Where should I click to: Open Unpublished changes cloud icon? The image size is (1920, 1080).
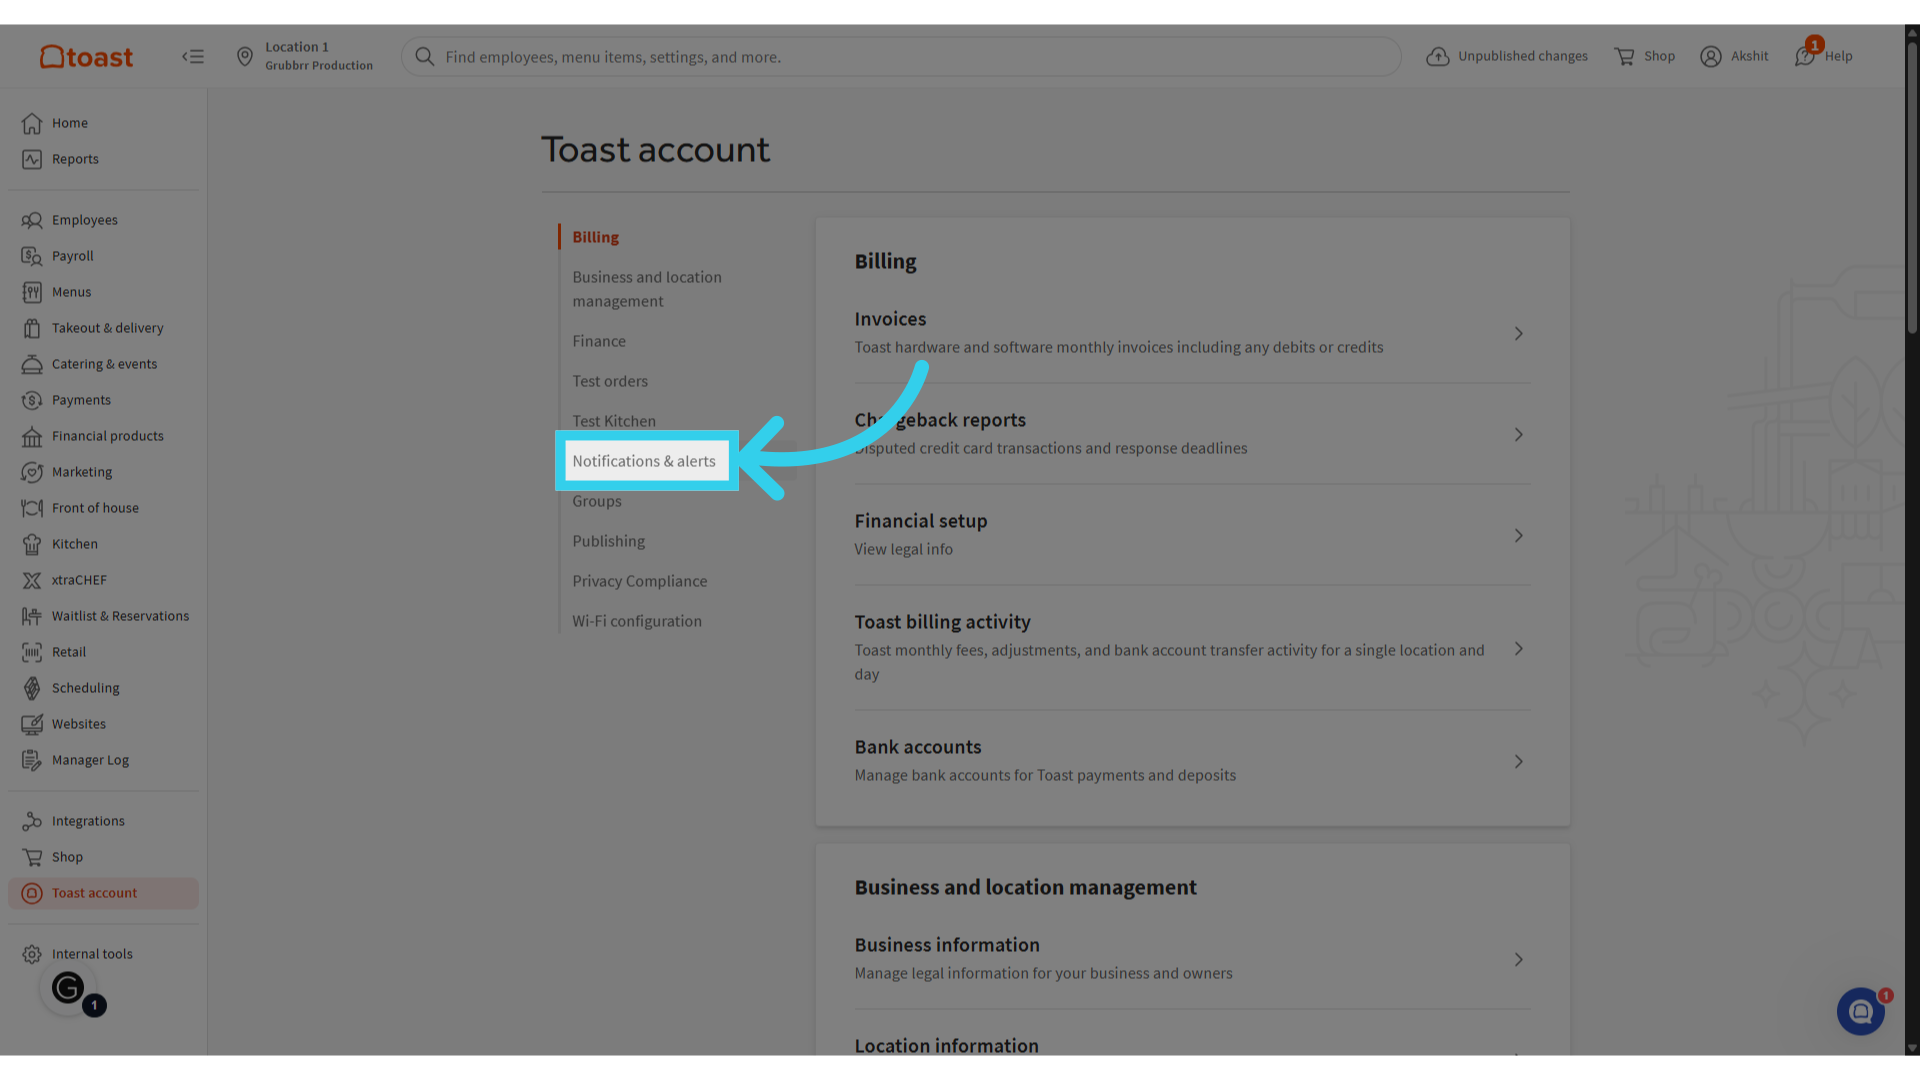[x=1438, y=57]
